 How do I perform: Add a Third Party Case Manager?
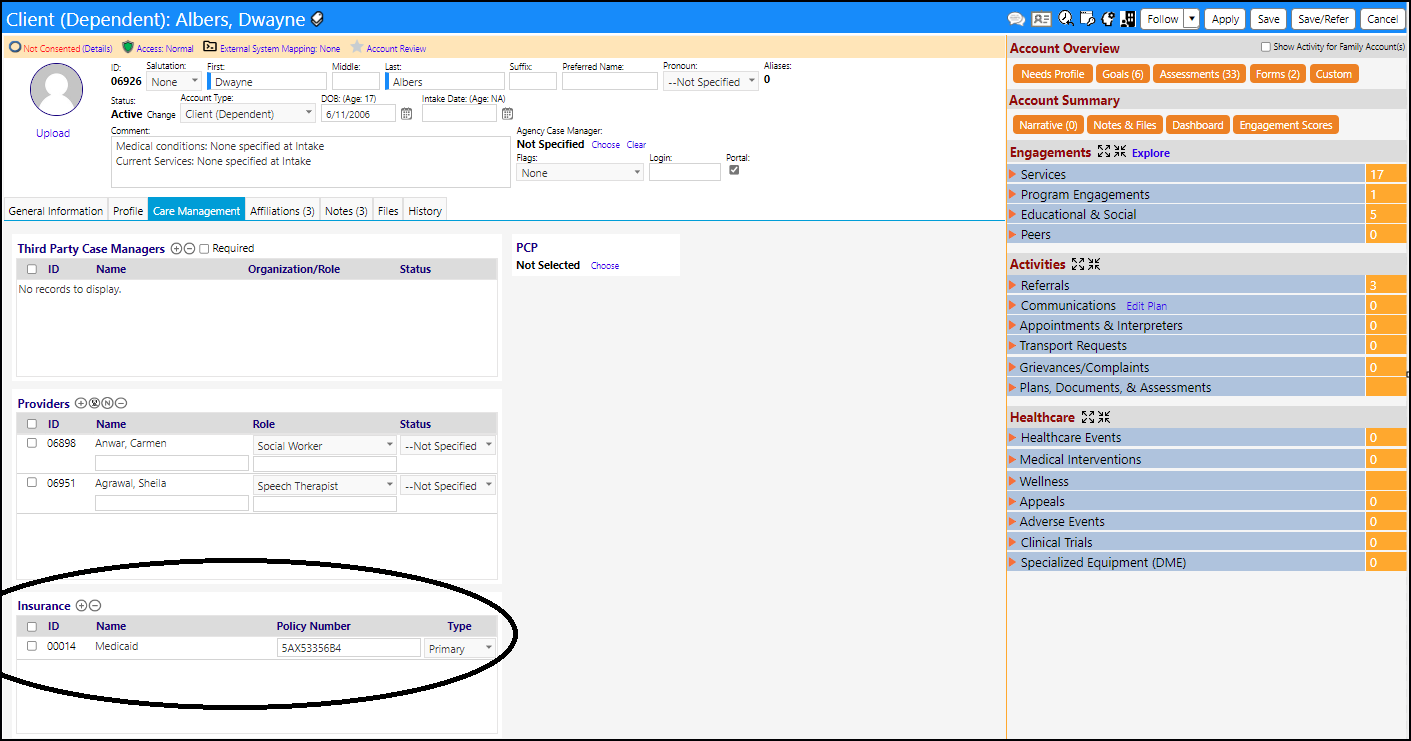(176, 248)
